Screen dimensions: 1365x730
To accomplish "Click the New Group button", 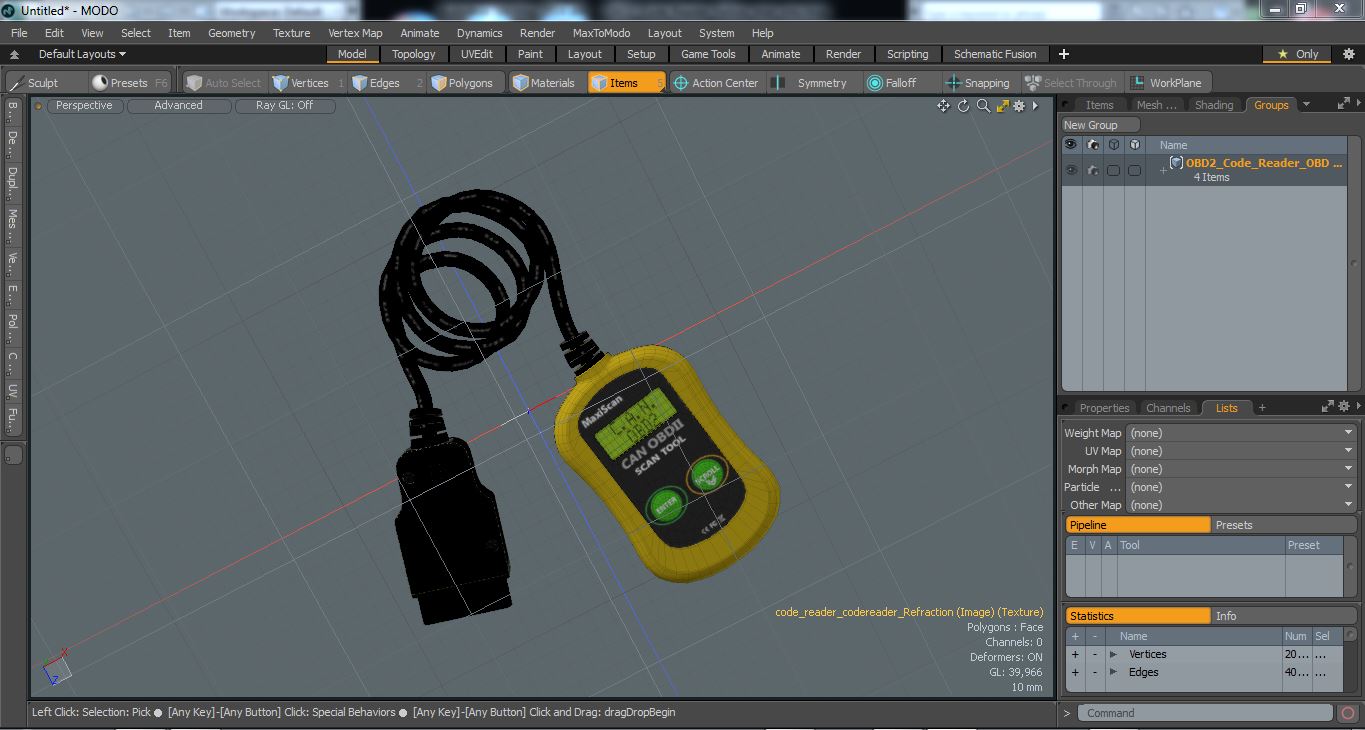I will point(1101,125).
